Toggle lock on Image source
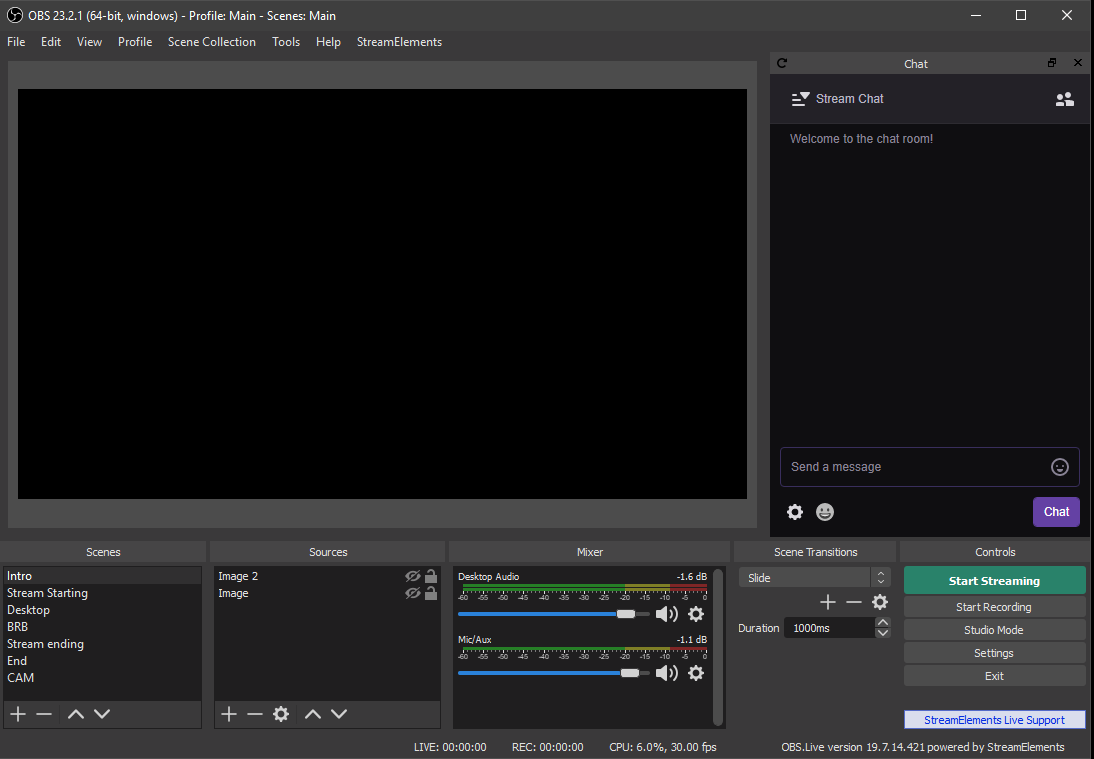Image resolution: width=1094 pixels, height=759 pixels. pos(431,593)
